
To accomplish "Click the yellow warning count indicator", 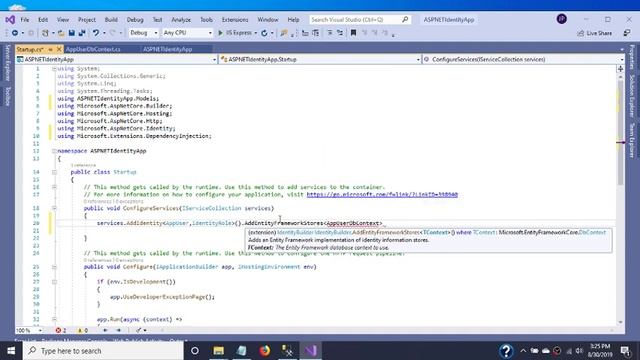I will point(82,330).
